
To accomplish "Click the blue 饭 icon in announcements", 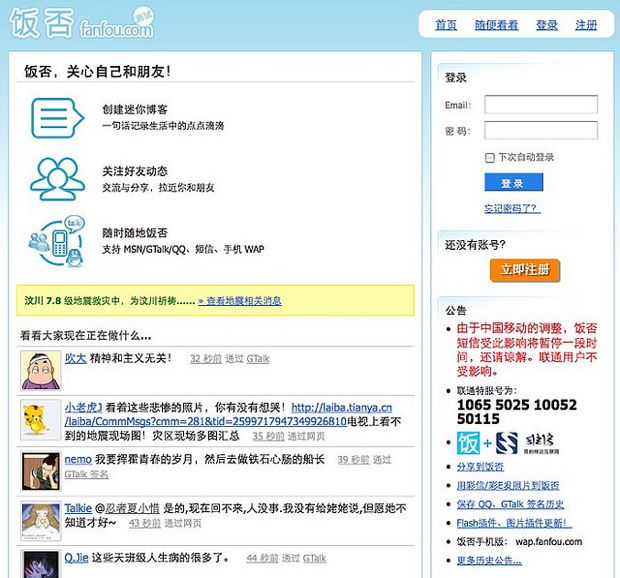I will [x=468, y=442].
